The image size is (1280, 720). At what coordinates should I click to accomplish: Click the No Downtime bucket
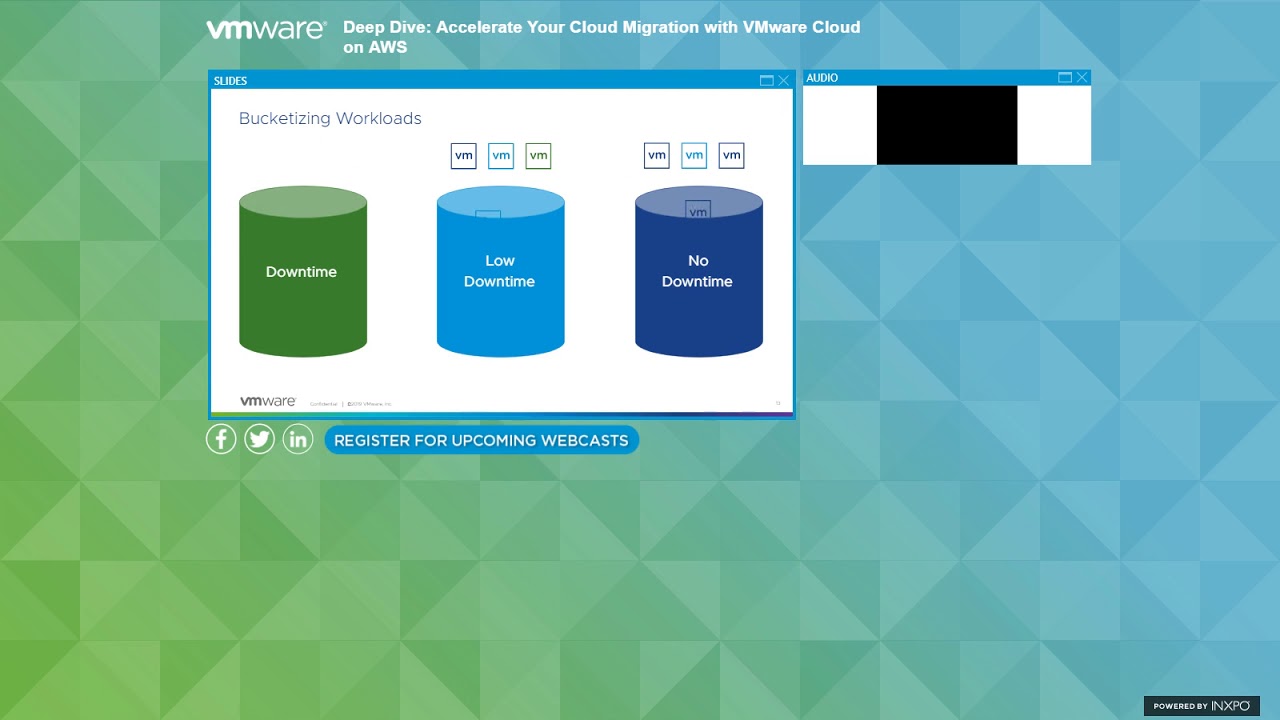(699, 271)
